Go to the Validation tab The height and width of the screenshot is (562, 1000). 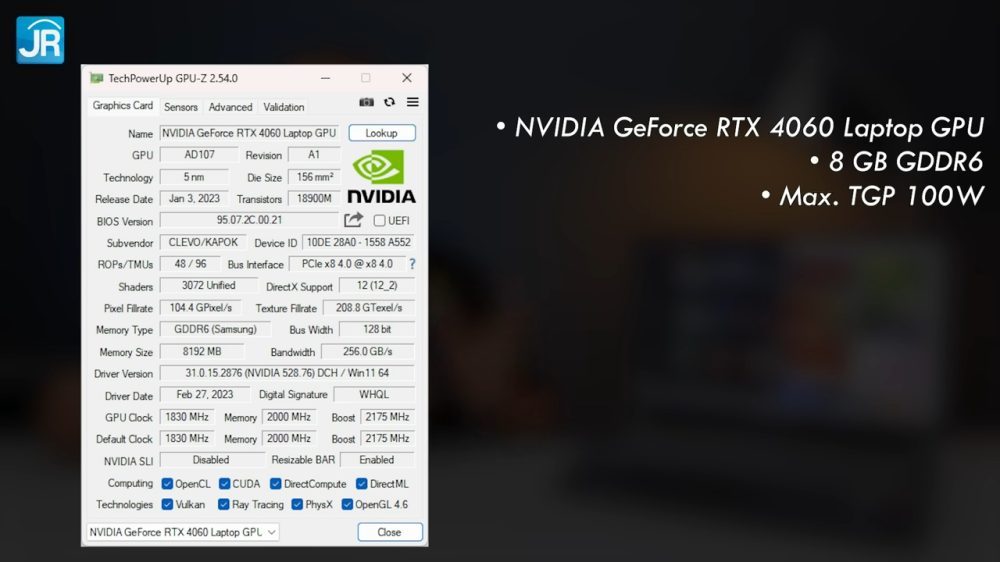coord(284,107)
